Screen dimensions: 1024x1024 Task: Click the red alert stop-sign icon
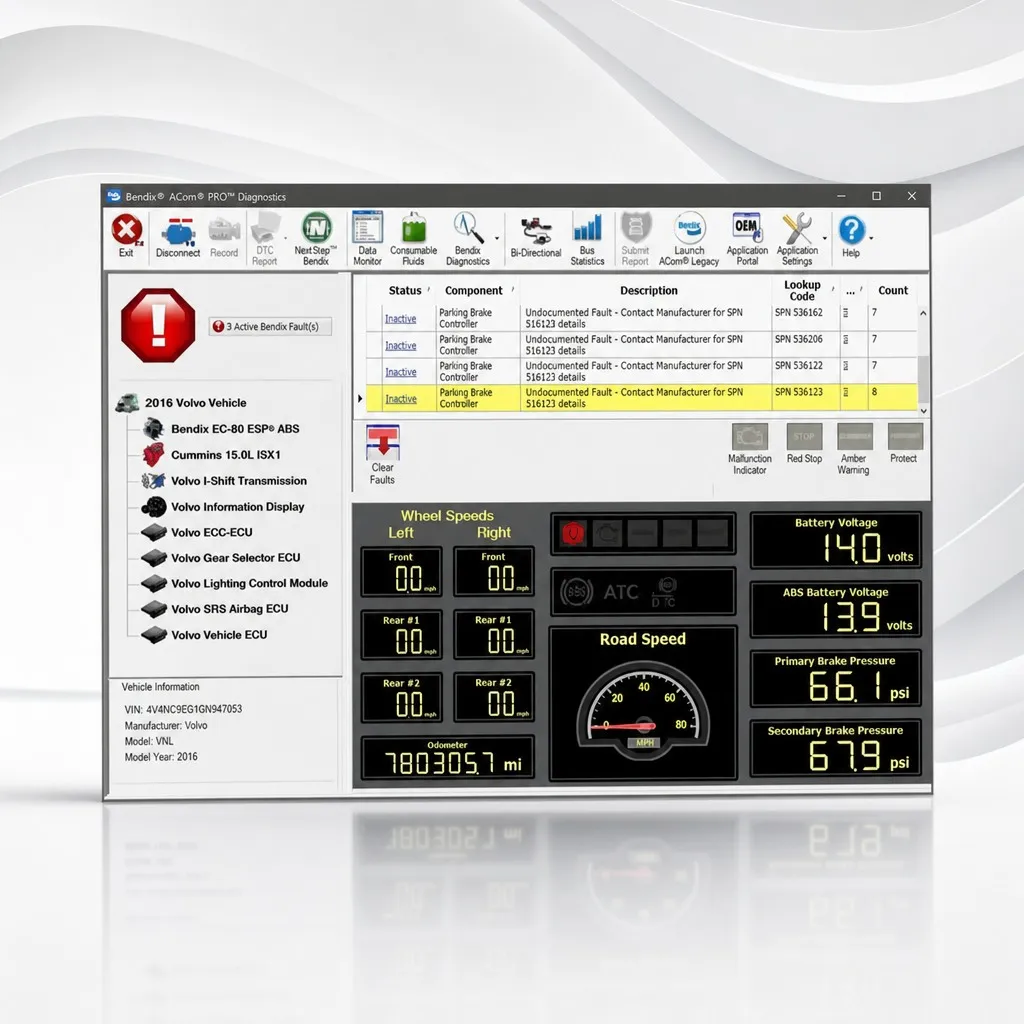coord(158,325)
